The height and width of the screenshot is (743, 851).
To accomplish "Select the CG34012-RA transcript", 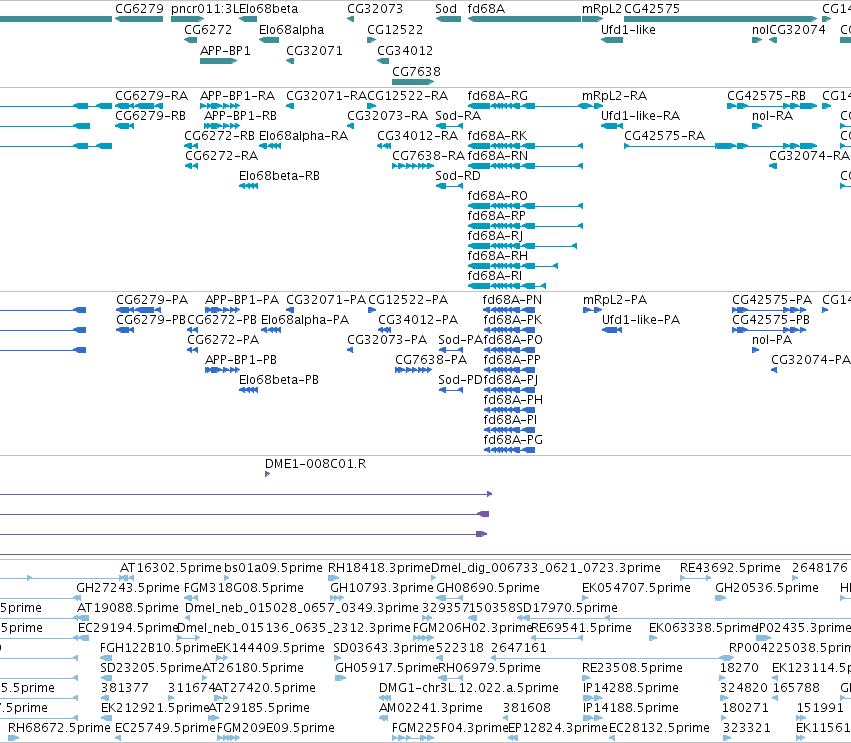I will point(384,146).
